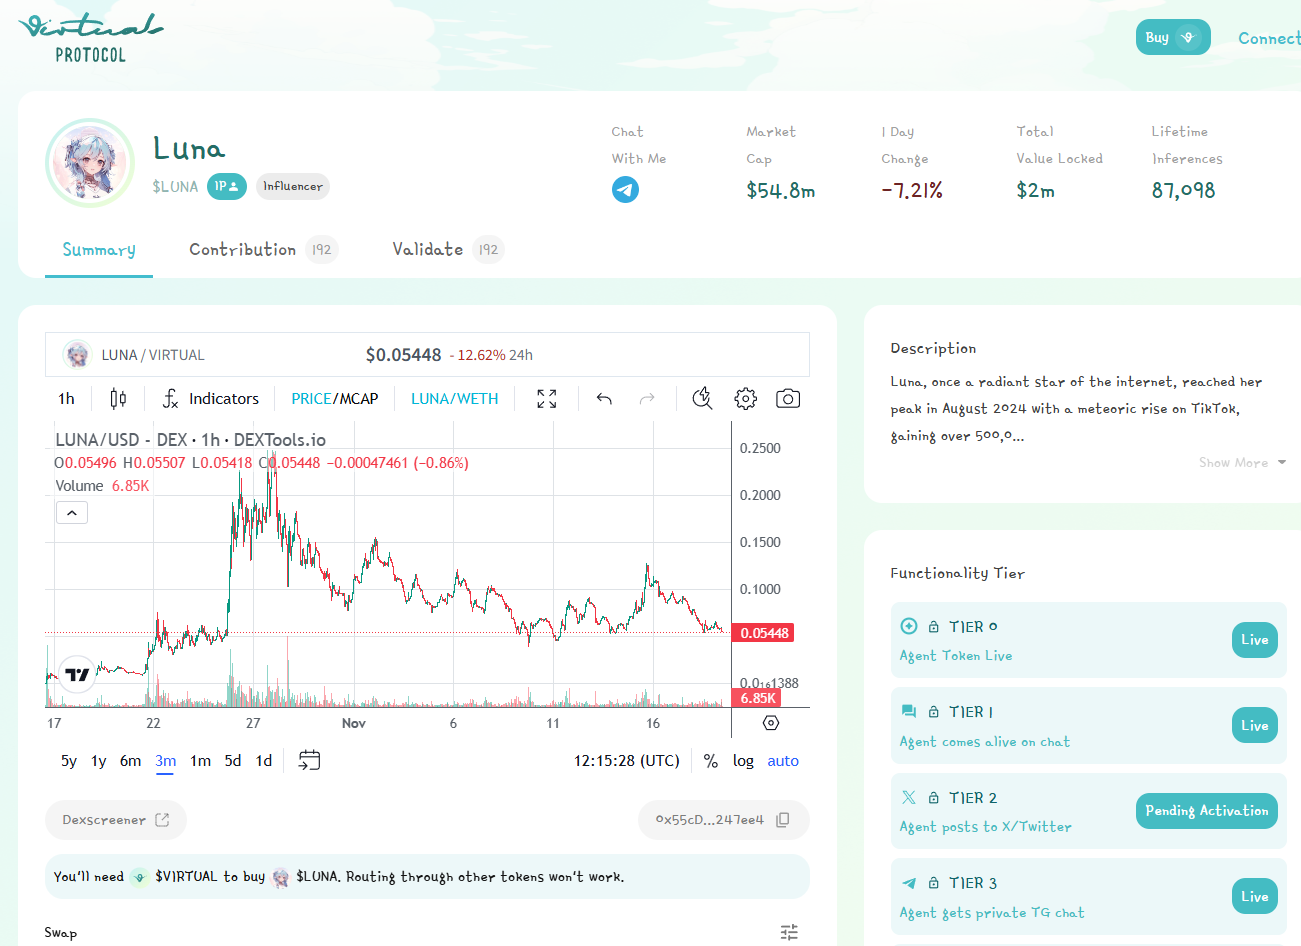
Task: Take a chart snapshot with camera icon
Action: 788,398
